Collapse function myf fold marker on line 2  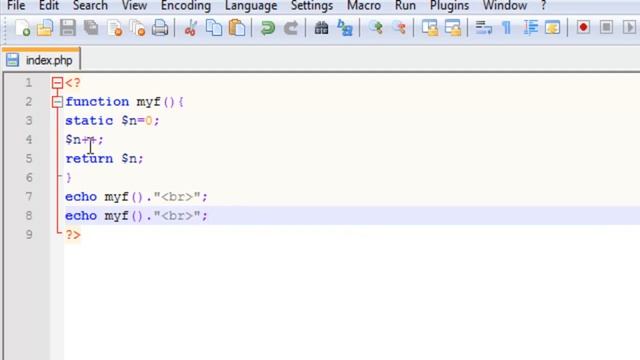(x=57, y=102)
